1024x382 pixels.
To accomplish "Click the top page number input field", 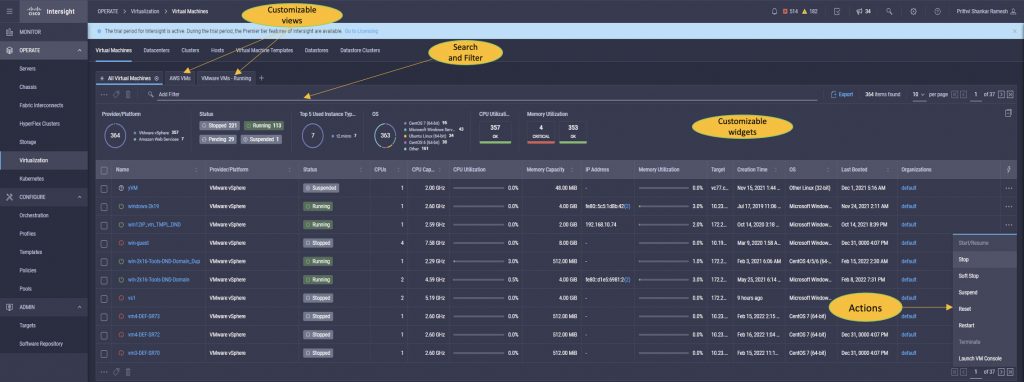I will 976,94.
